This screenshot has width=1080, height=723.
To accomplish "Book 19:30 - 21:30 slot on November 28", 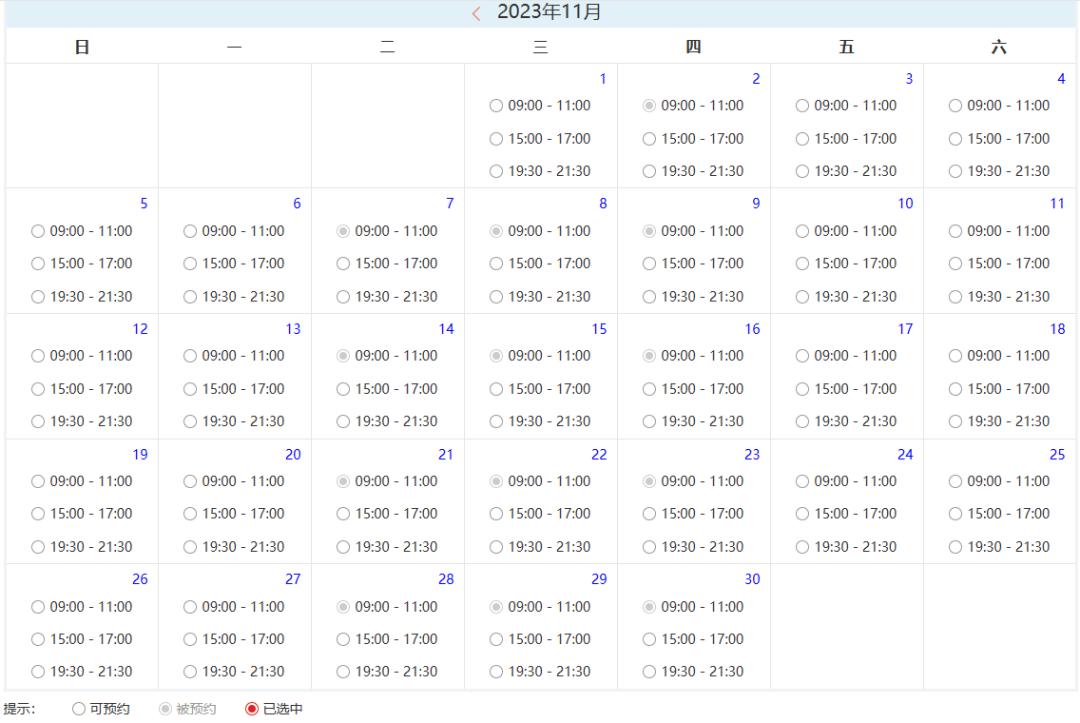I will (x=343, y=672).
